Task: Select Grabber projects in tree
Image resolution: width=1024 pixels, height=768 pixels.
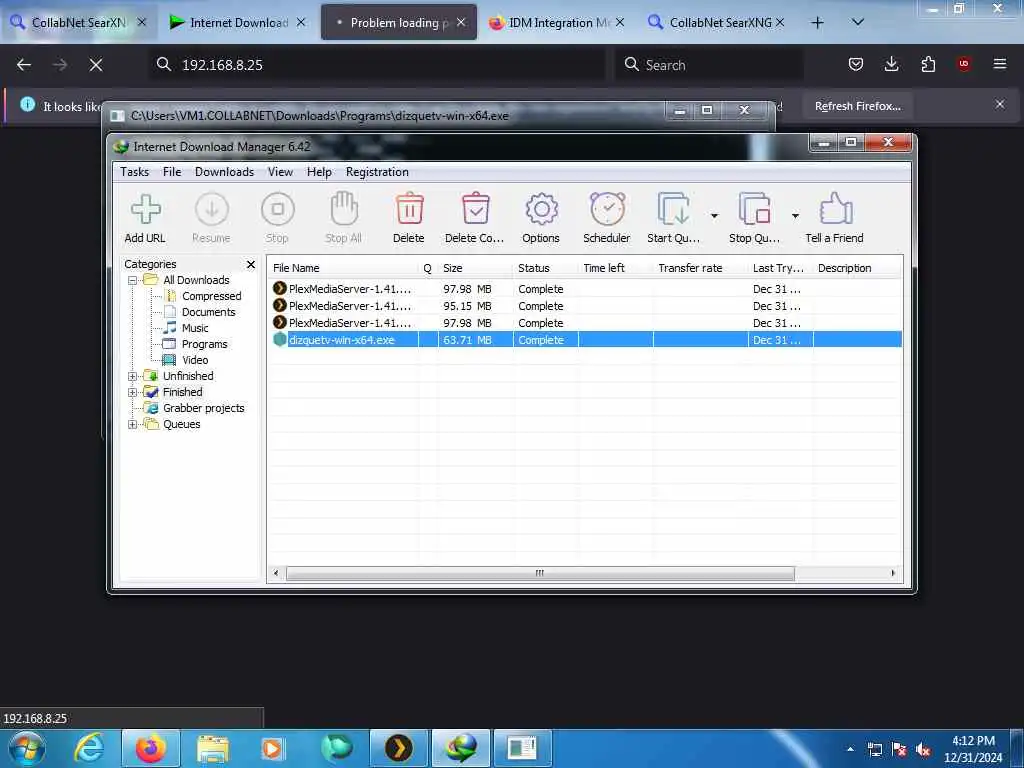Action: (x=203, y=408)
